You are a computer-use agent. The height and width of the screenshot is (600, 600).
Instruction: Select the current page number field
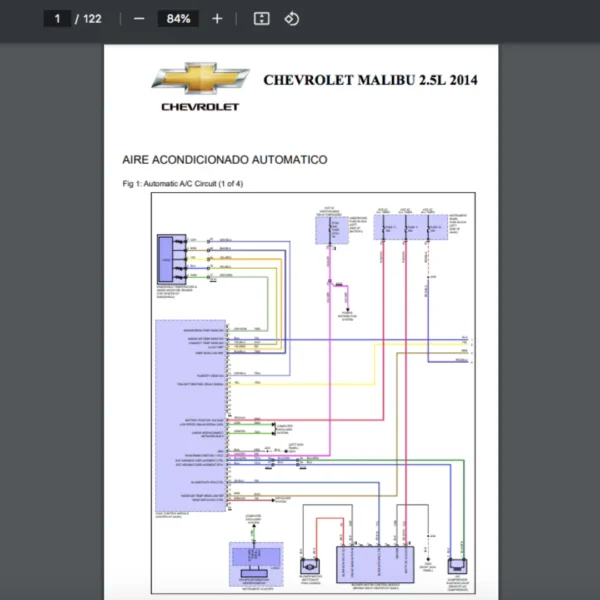pos(58,19)
